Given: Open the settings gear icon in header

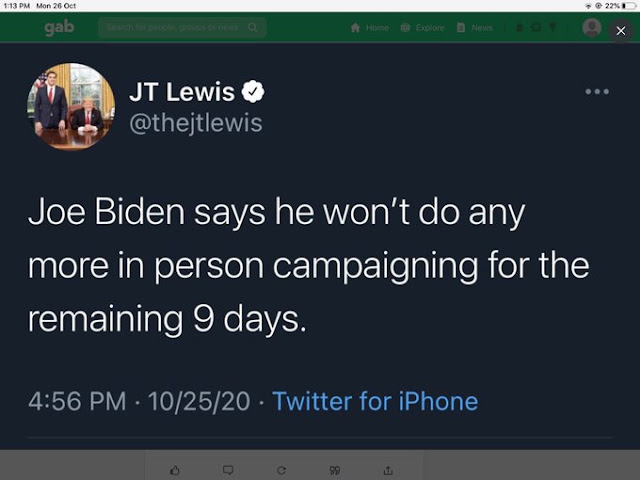Looking at the screenshot, I should pyautogui.click(x=536, y=27).
